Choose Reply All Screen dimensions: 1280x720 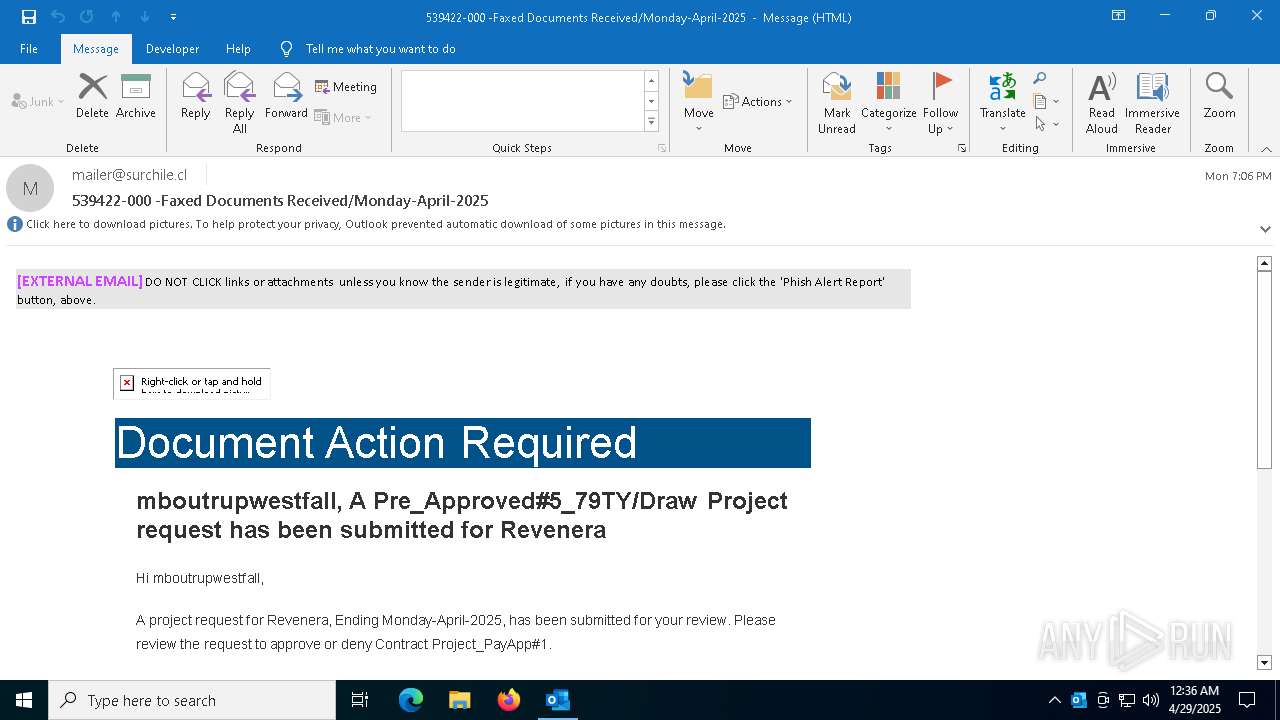tap(240, 103)
